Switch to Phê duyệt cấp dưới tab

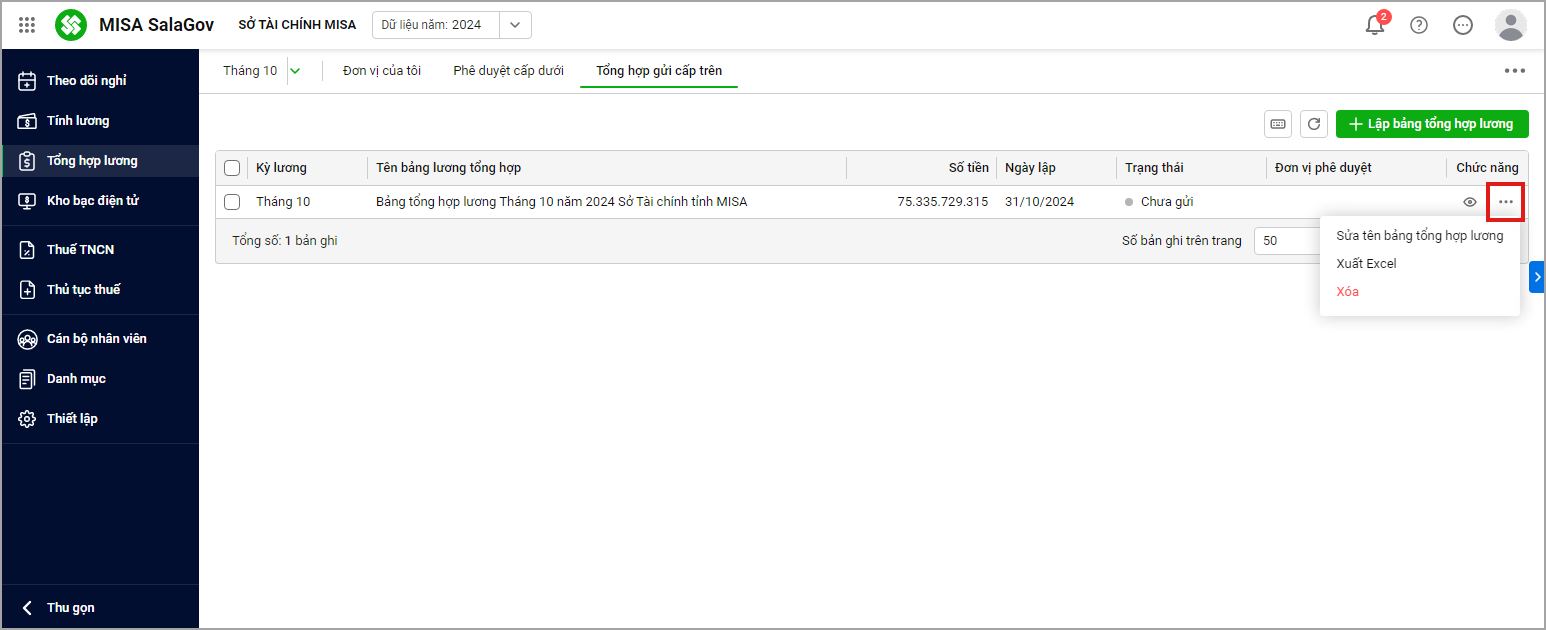pyautogui.click(x=508, y=71)
